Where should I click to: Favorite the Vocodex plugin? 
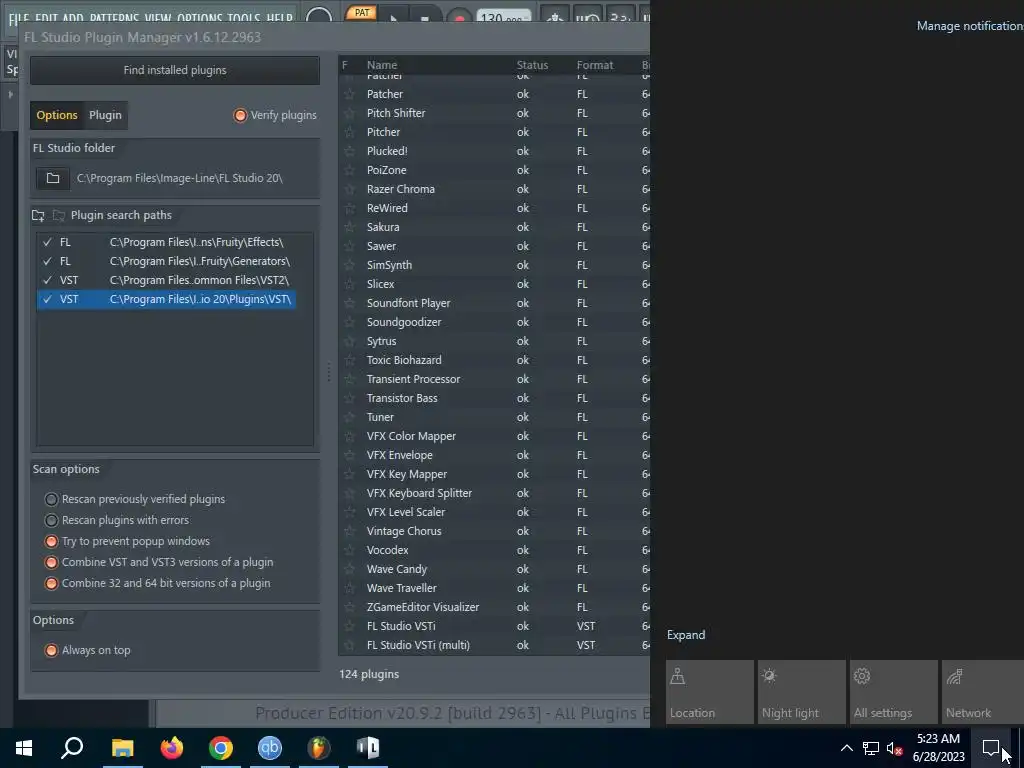pyautogui.click(x=349, y=550)
